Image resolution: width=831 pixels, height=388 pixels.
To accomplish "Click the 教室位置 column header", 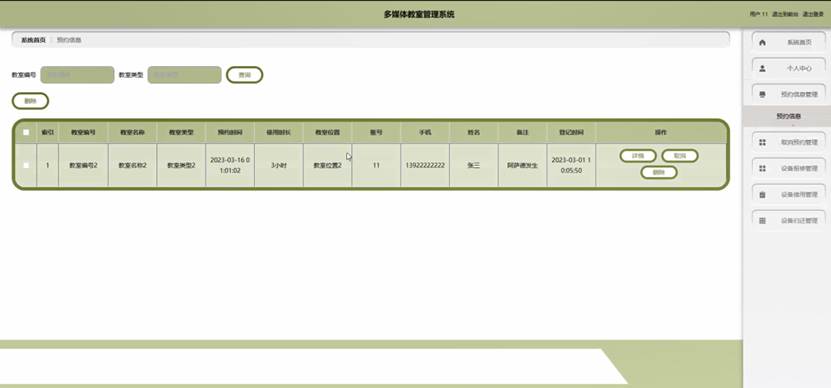I will pyautogui.click(x=327, y=133).
